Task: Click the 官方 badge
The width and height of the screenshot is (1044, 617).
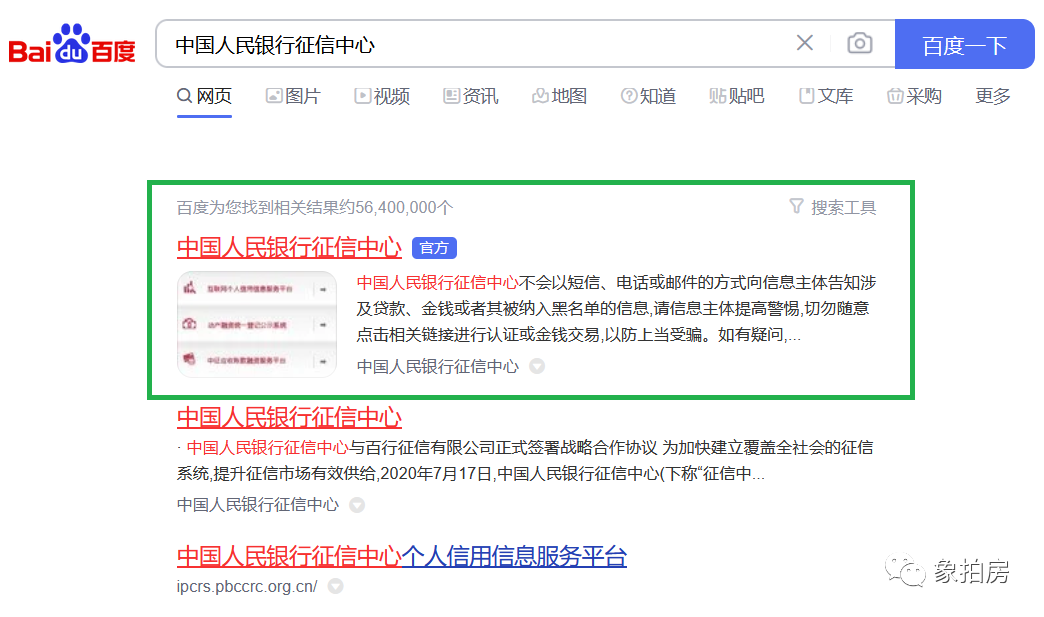Action: 434,248
